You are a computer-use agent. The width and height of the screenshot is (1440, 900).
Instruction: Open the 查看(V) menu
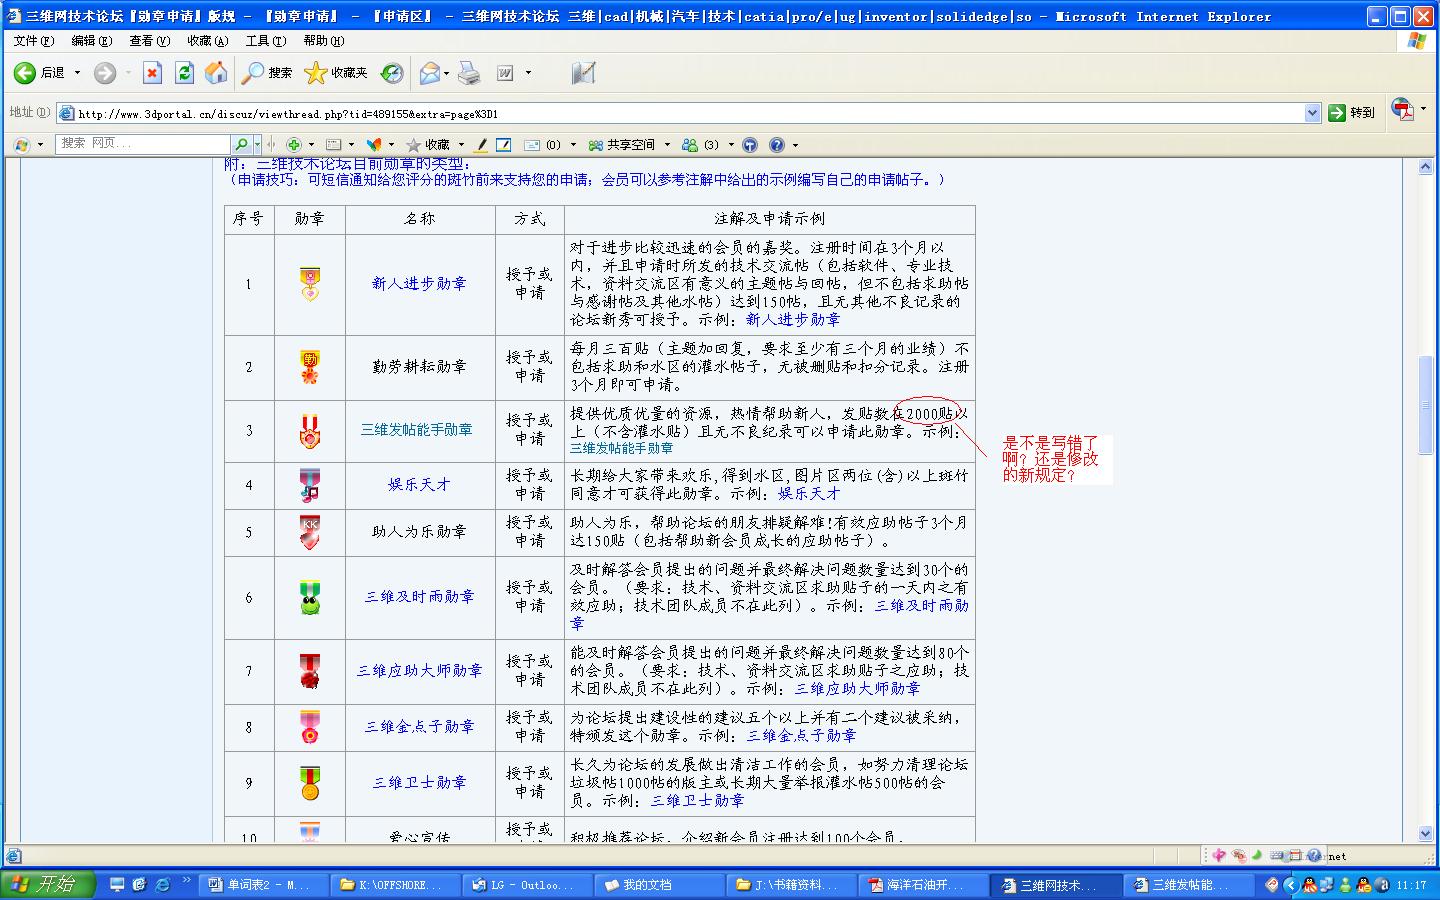(x=150, y=41)
